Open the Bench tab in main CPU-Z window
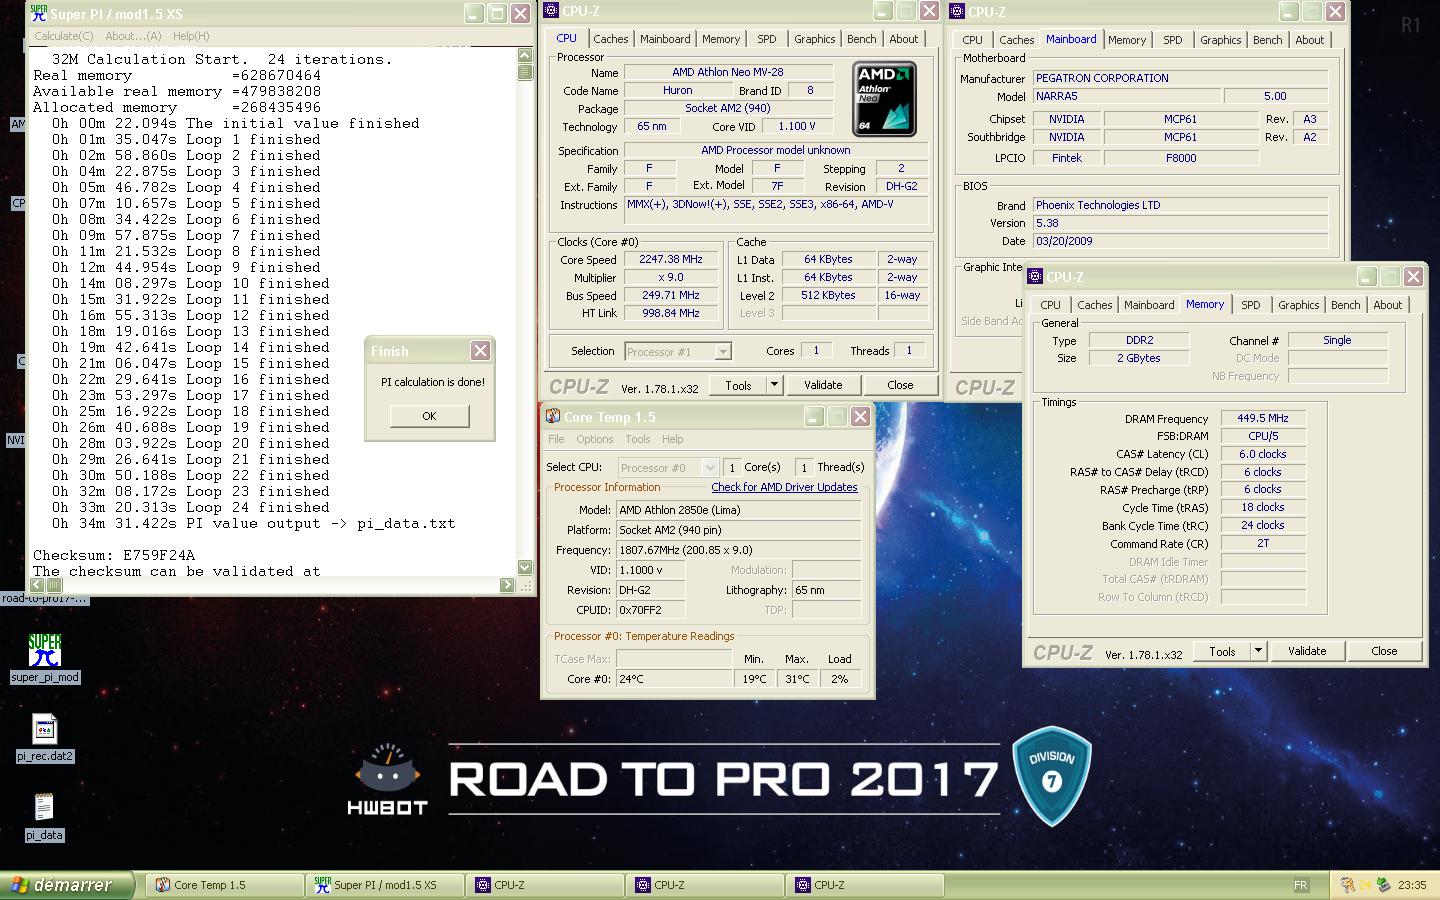This screenshot has height=900, width=1440. 861,39
